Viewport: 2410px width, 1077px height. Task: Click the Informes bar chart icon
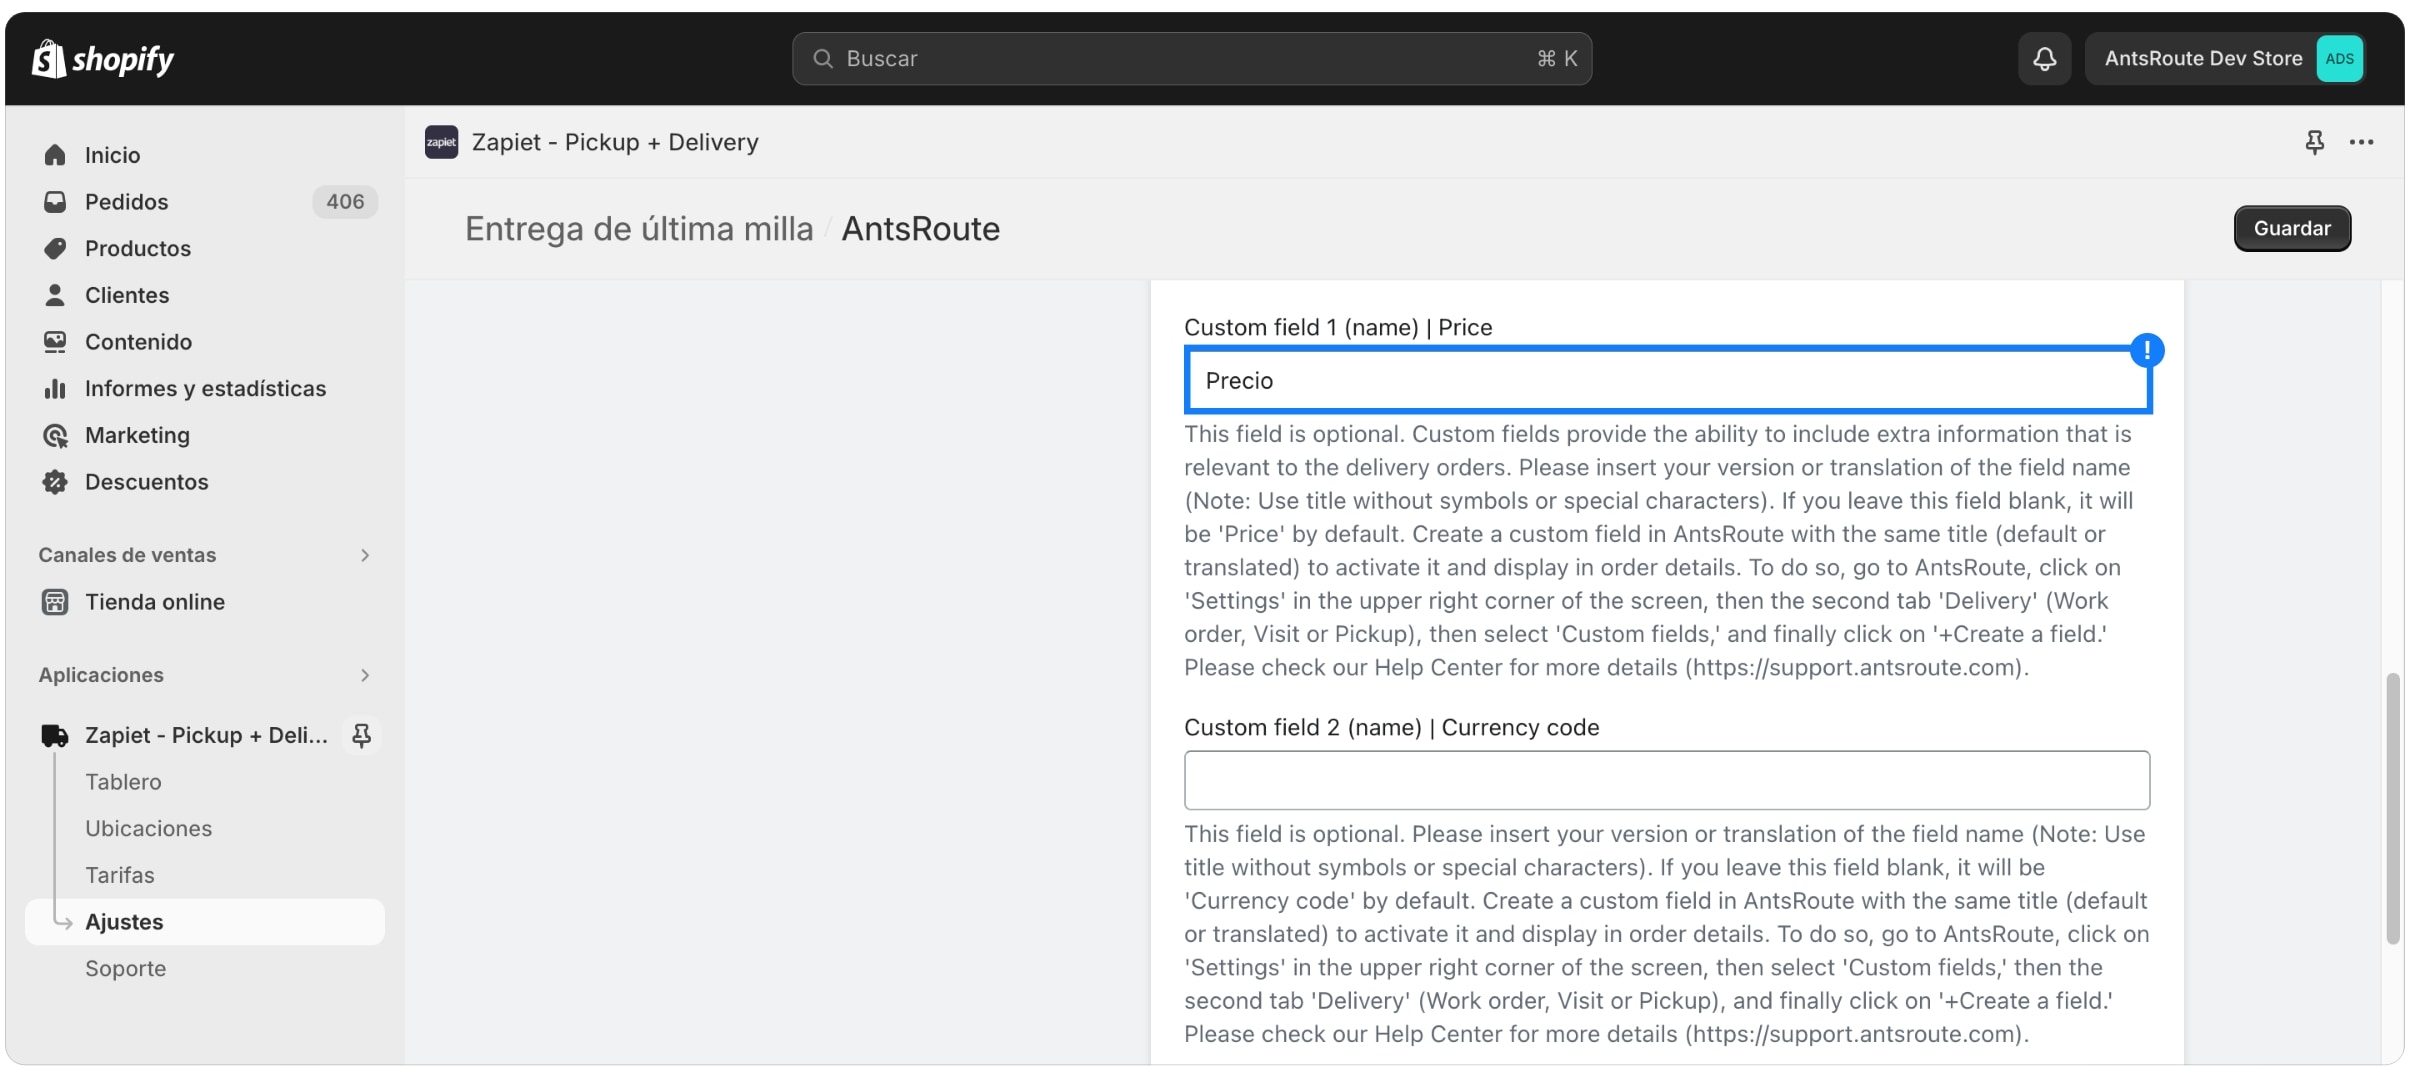55,388
